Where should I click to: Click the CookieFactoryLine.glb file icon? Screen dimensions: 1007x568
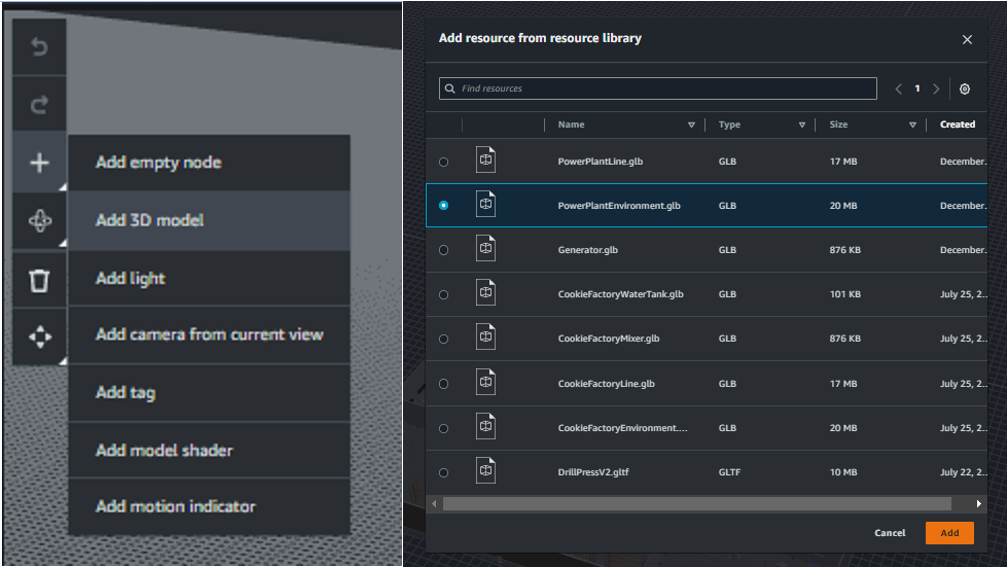[486, 382]
